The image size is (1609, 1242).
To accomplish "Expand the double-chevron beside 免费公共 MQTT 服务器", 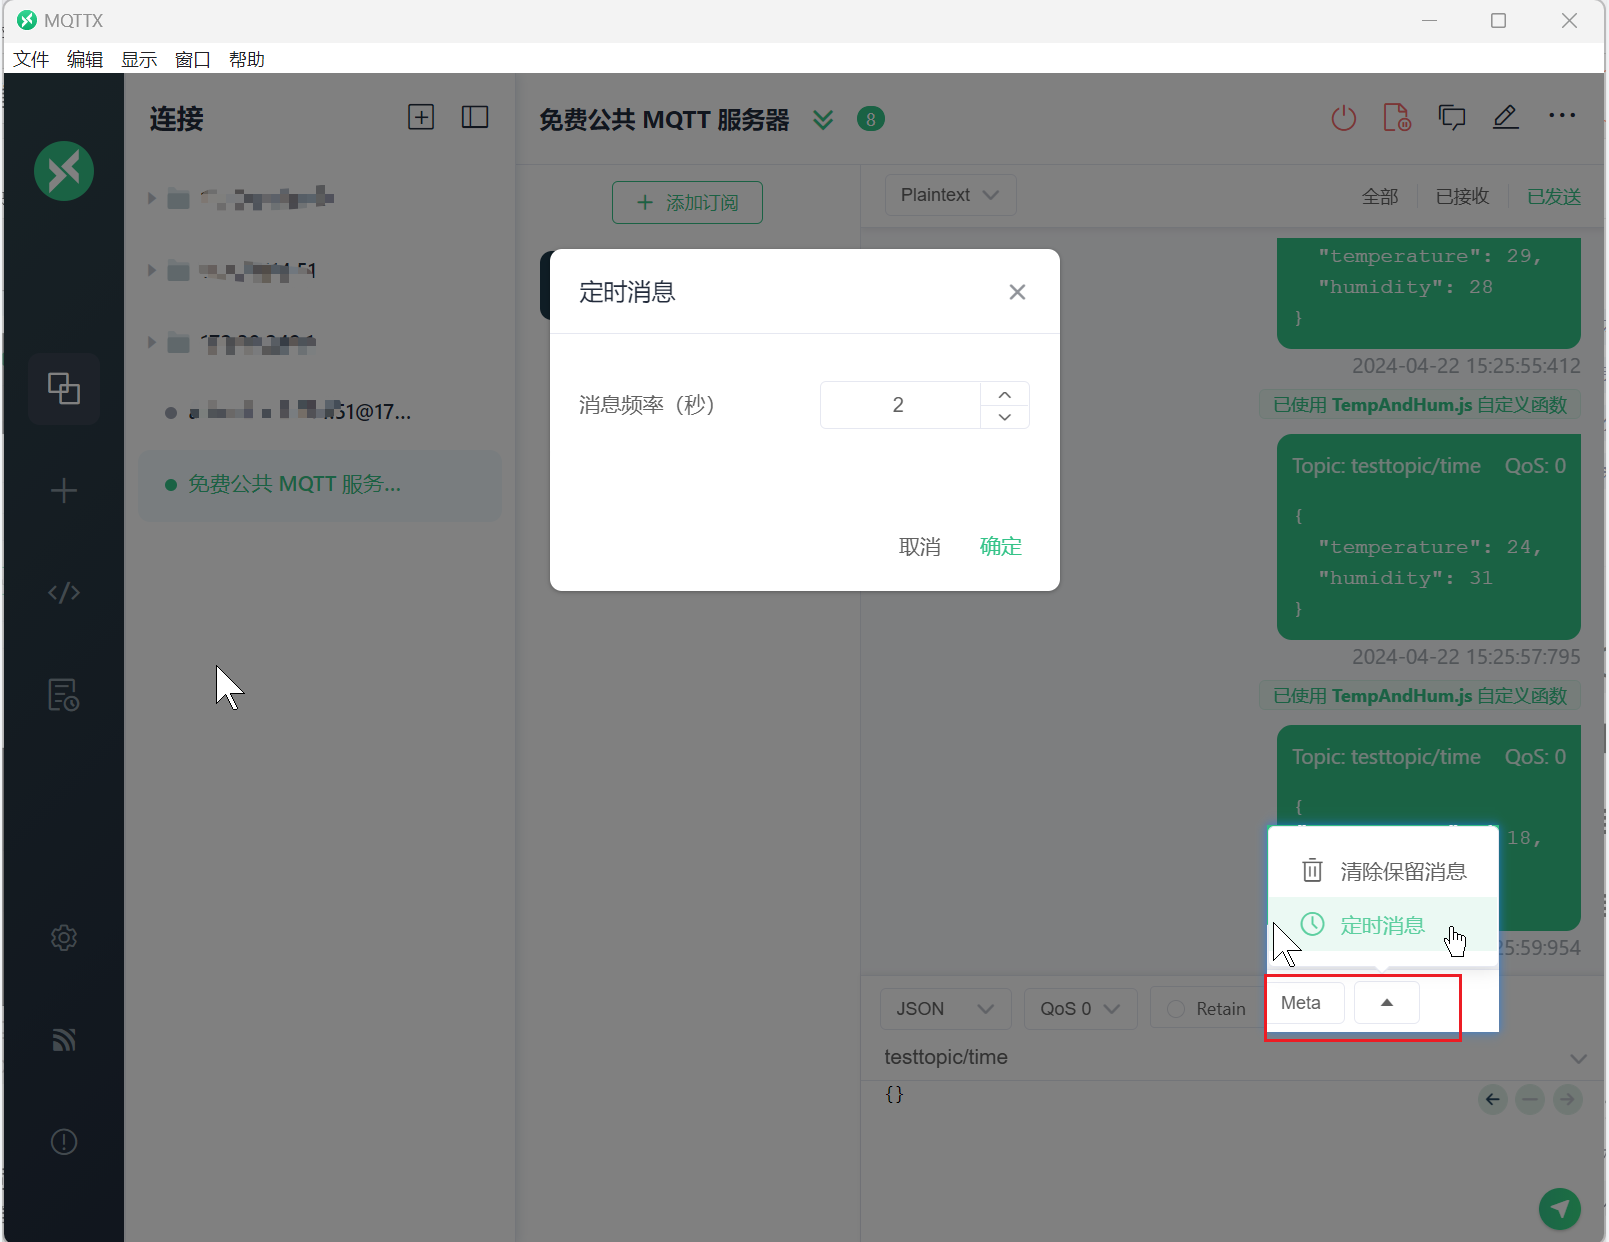I will coord(823,120).
